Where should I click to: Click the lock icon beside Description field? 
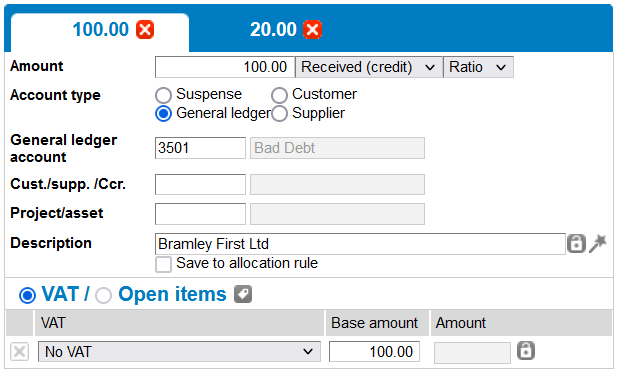click(x=576, y=243)
